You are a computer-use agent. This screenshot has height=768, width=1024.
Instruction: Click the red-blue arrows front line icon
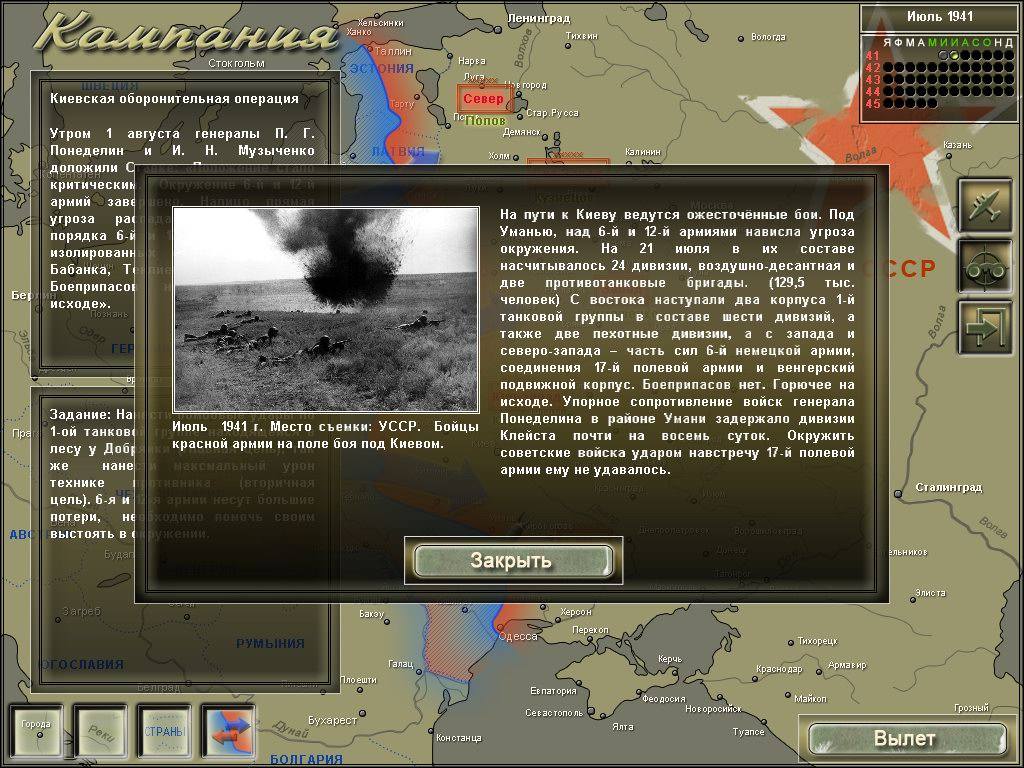coord(228,731)
